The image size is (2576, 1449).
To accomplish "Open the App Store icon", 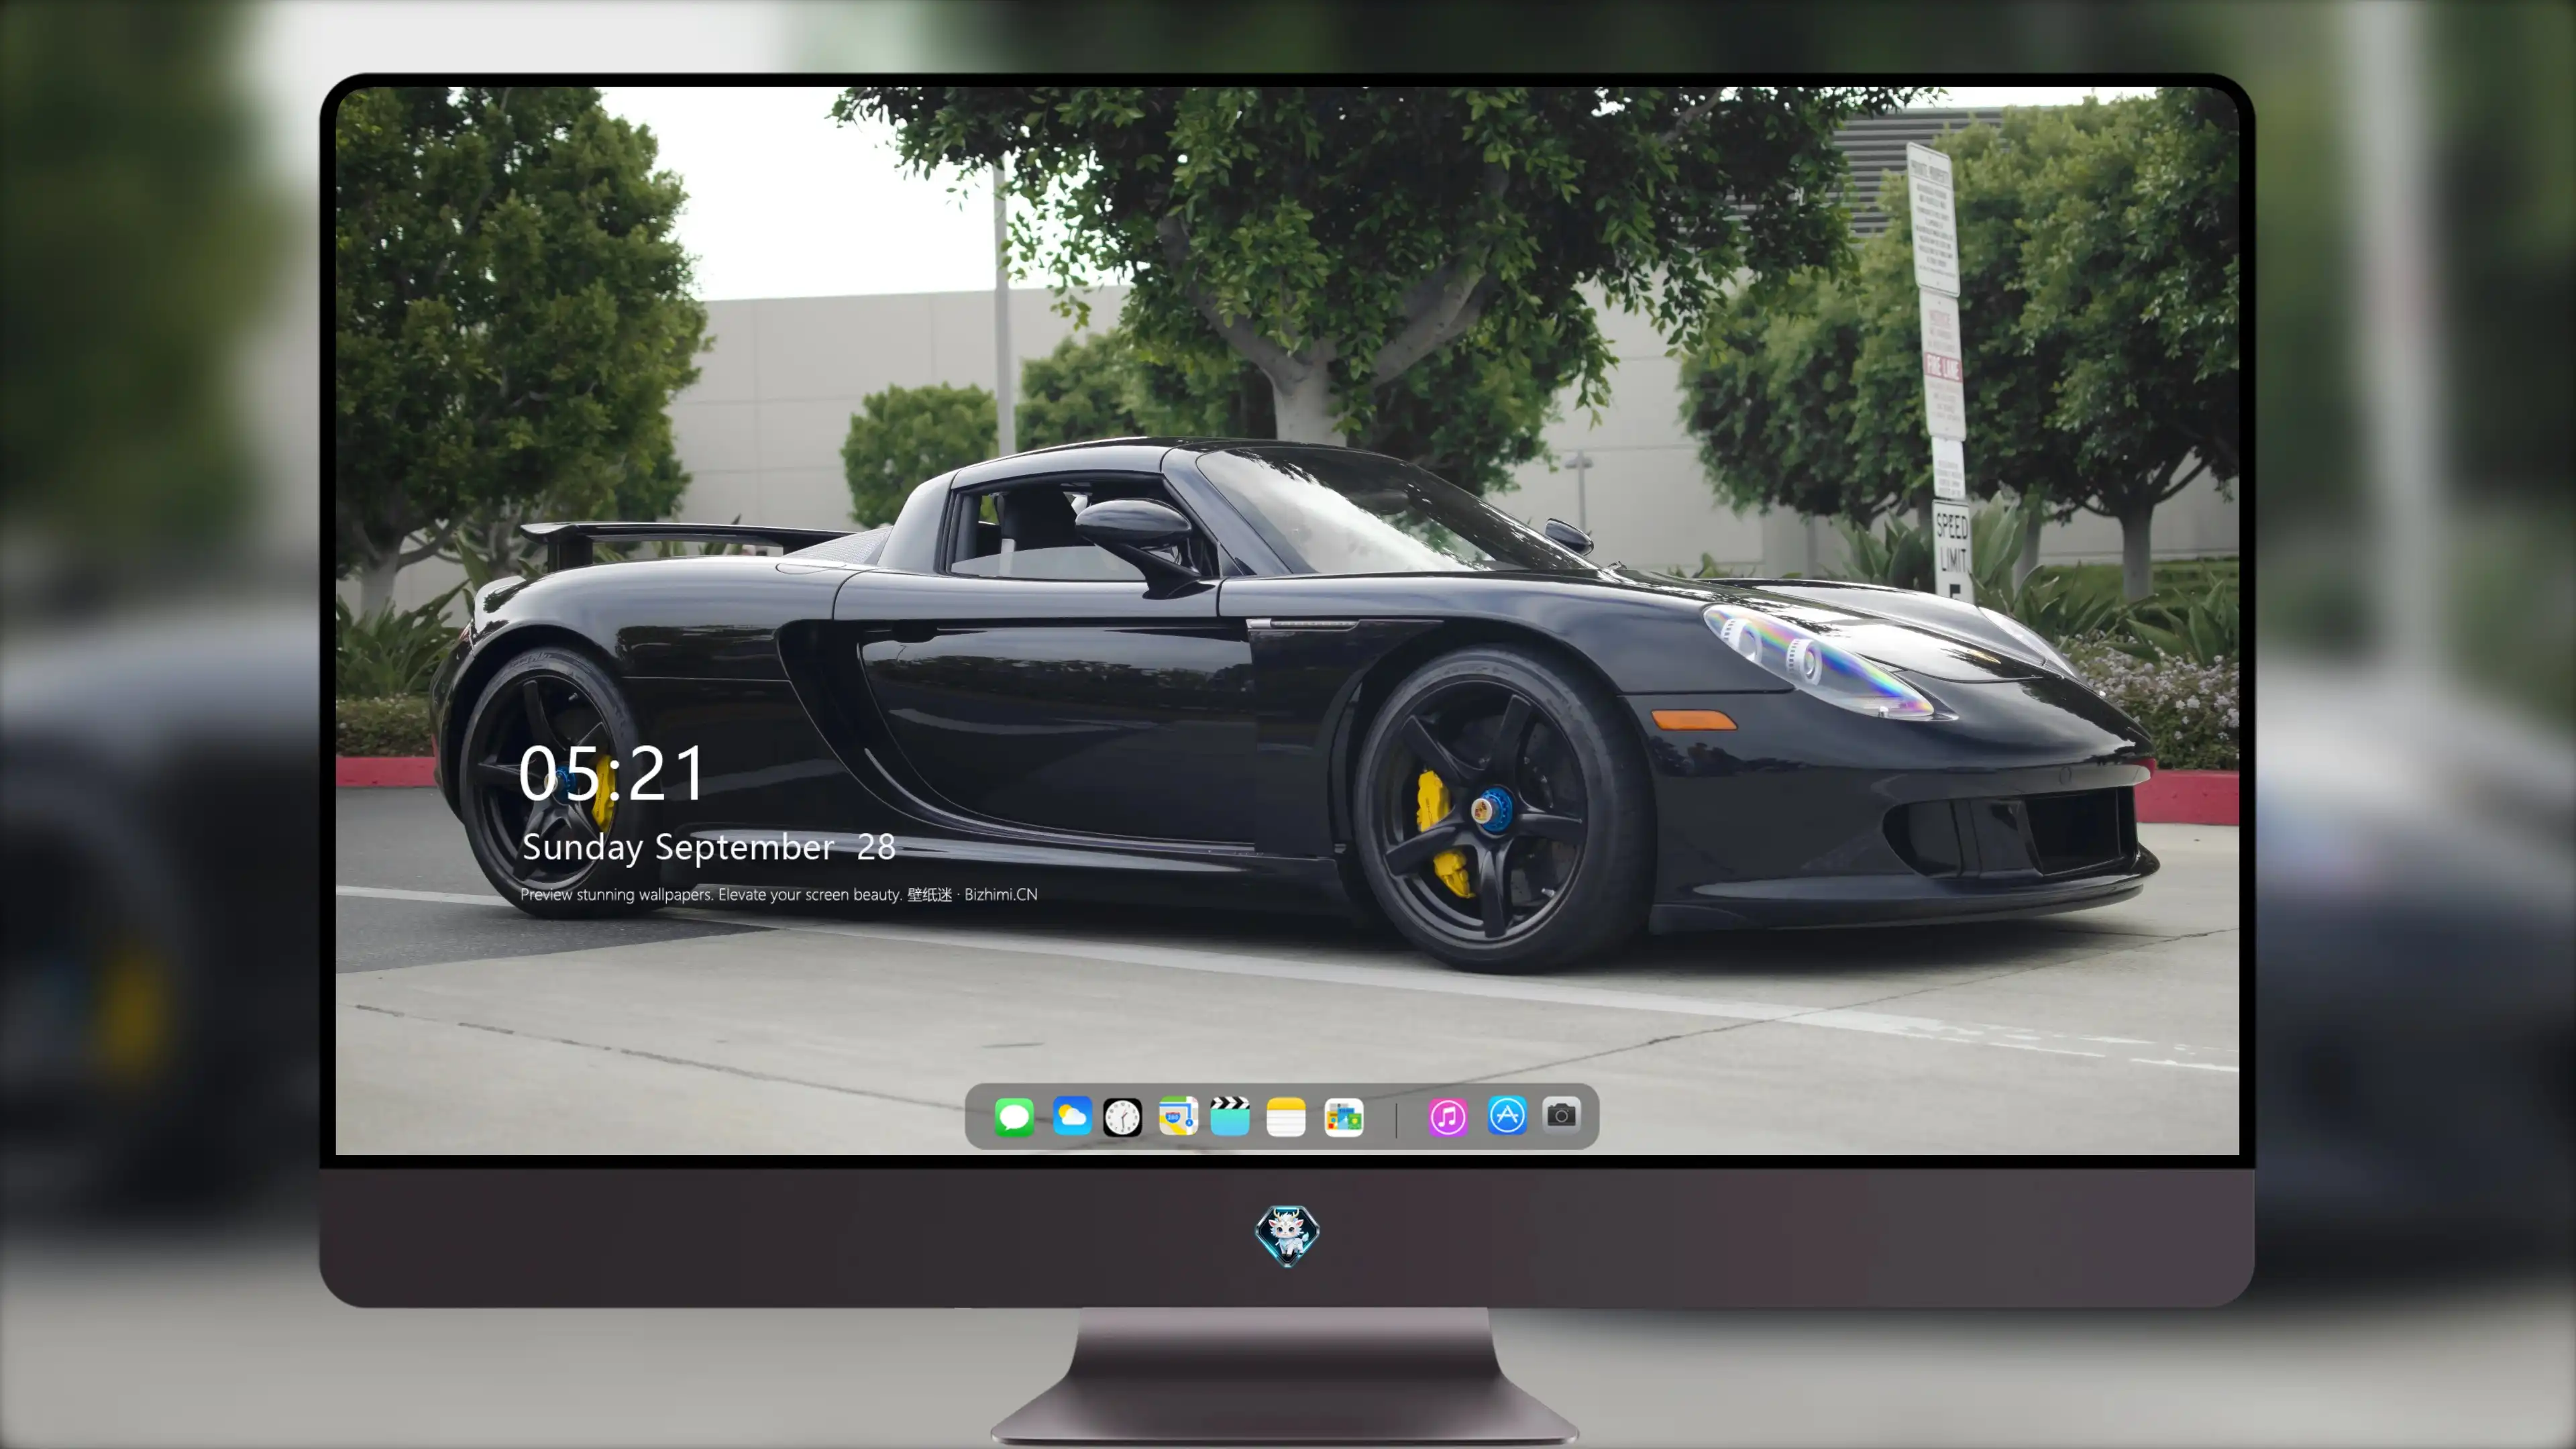I will [1507, 1116].
